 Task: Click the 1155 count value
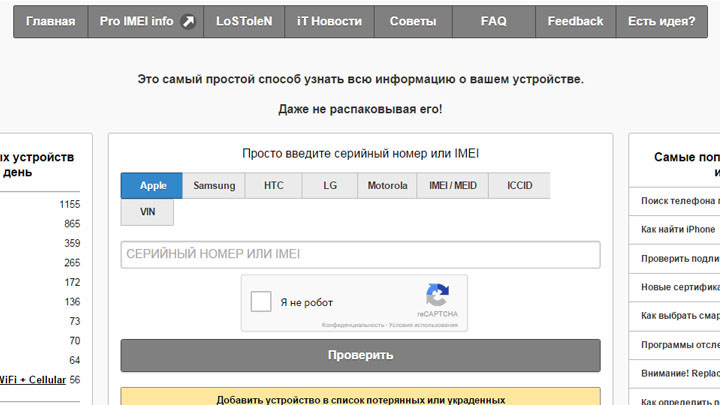[x=70, y=204]
